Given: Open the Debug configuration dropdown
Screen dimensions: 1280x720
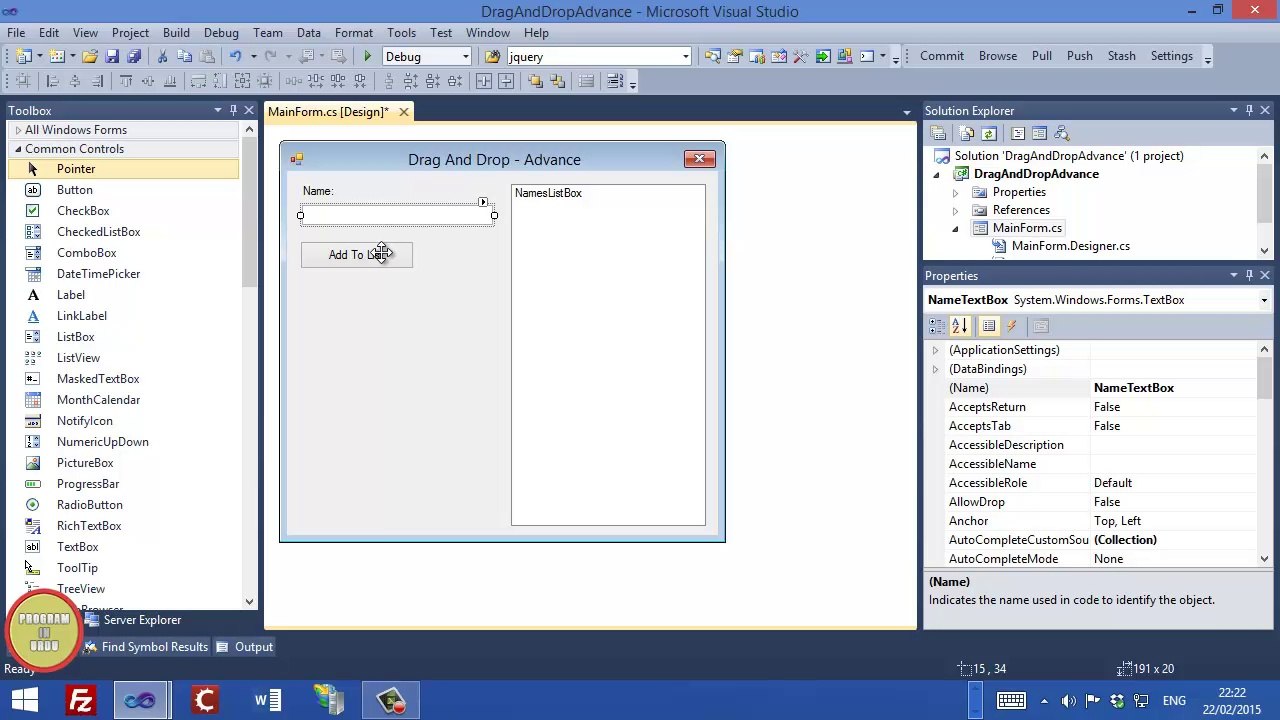Looking at the screenshot, I should [x=465, y=56].
